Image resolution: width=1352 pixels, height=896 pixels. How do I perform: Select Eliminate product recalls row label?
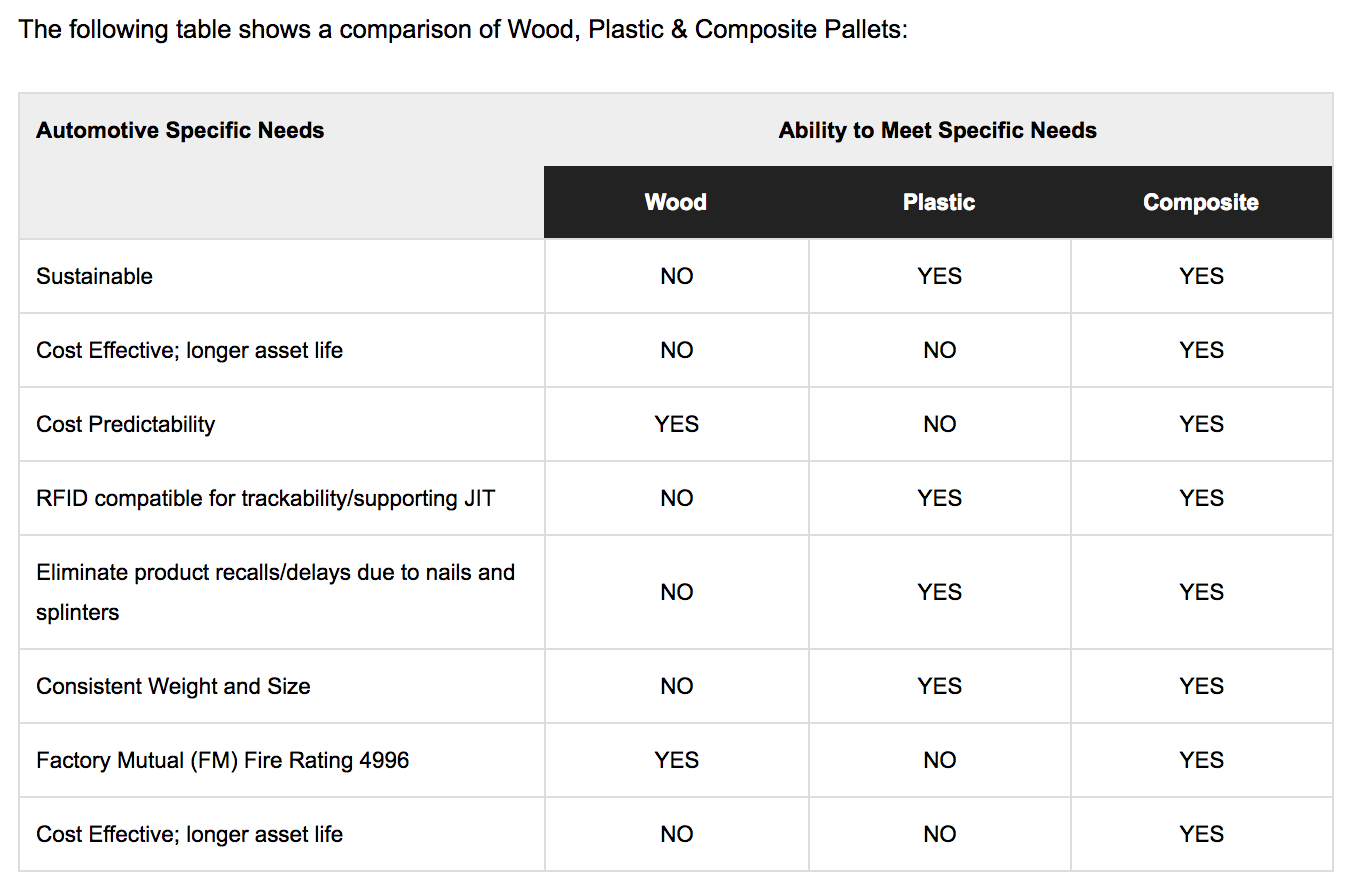tap(275, 592)
